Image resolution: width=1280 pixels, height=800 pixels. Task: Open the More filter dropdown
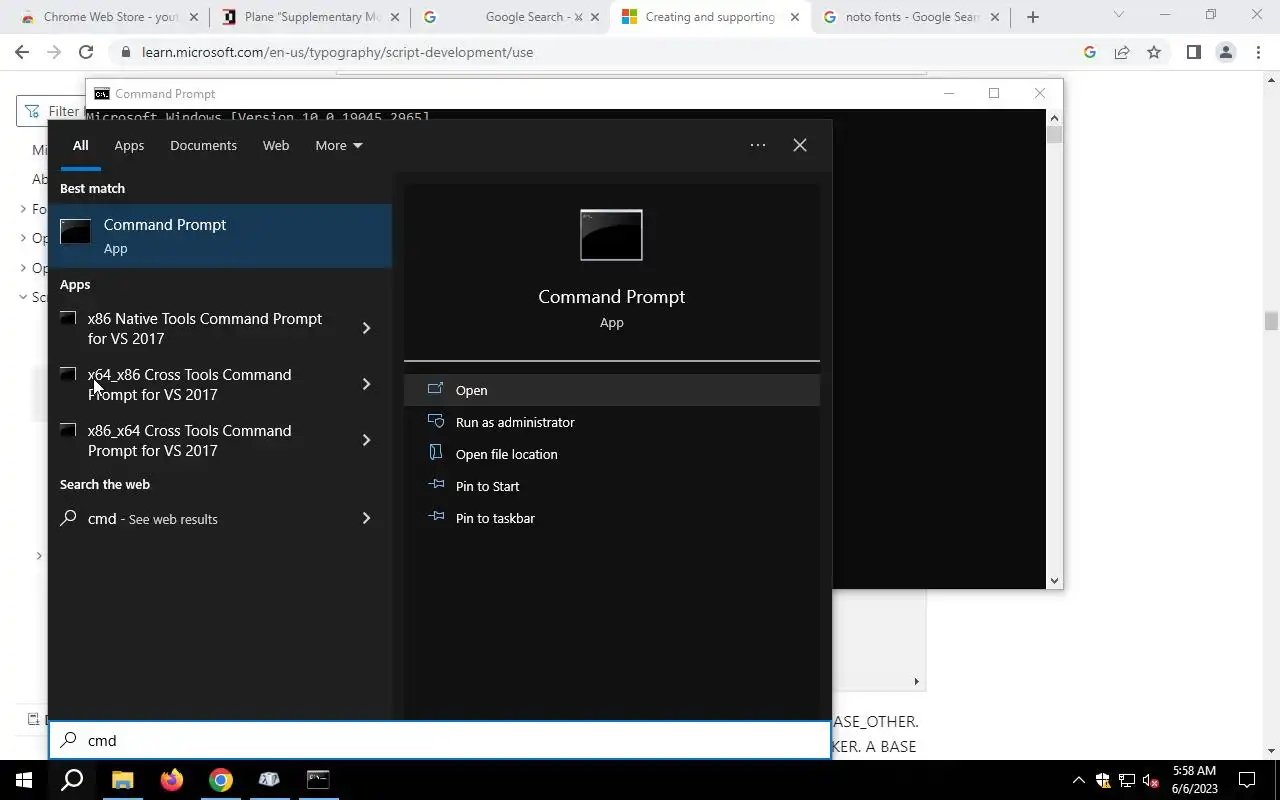click(338, 145)
